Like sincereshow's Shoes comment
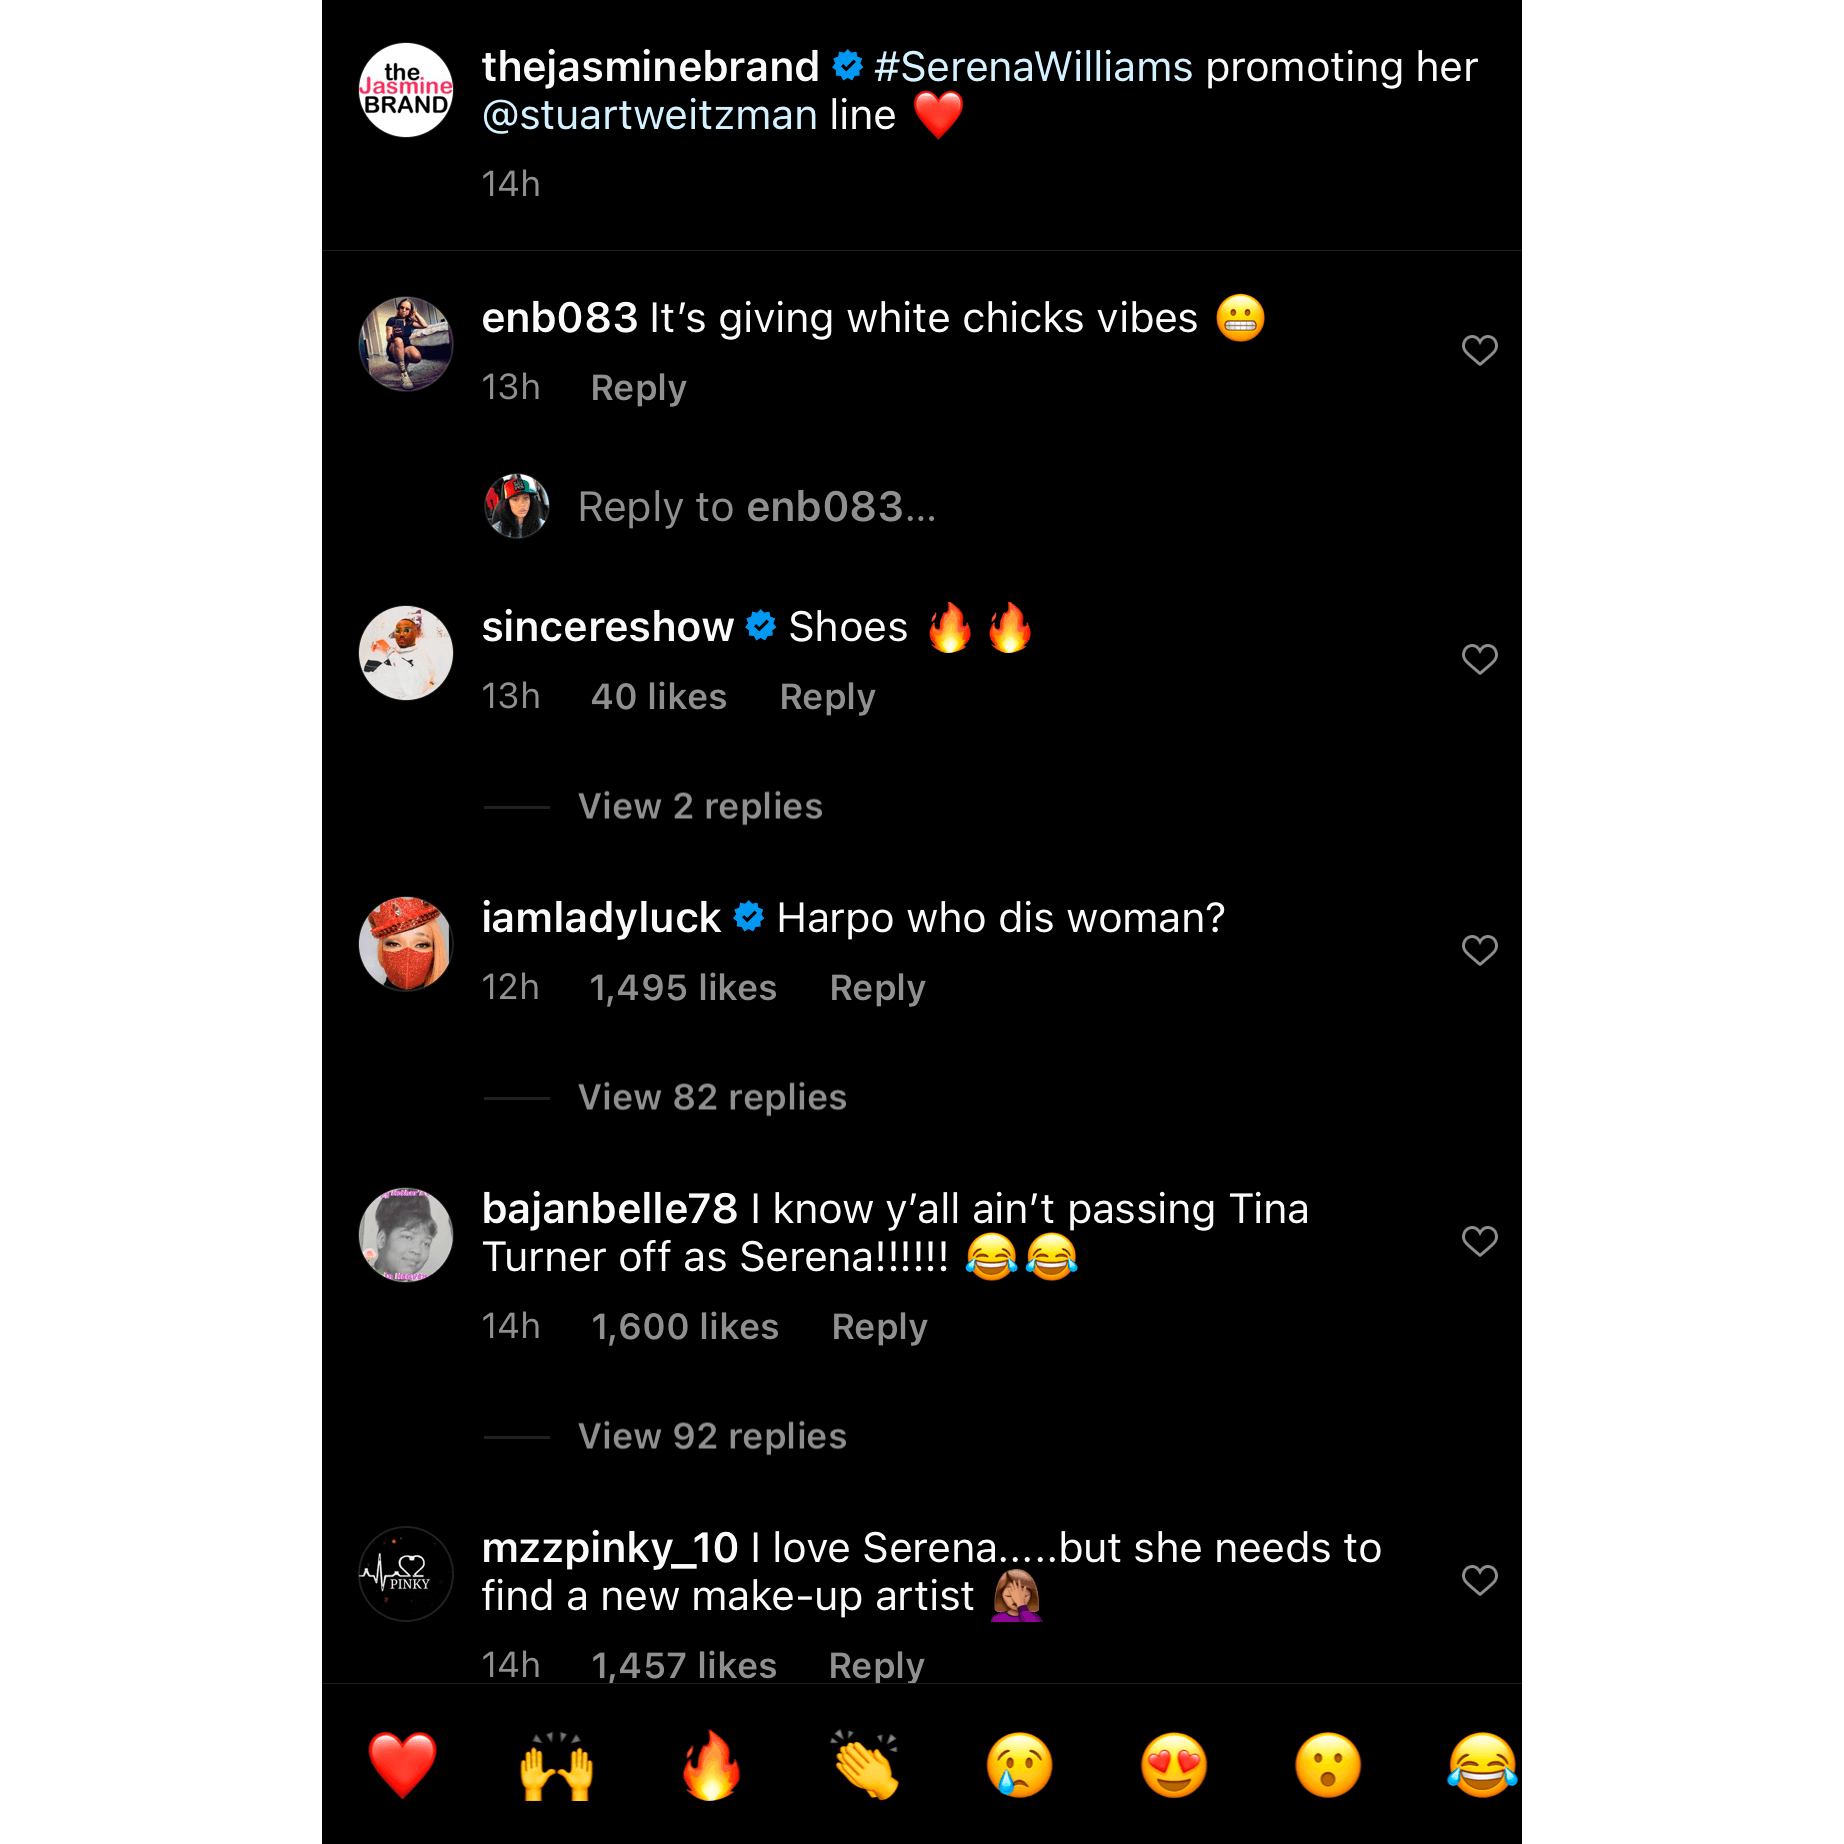Image resolution: width=1844 pixels, height=1844 pixels. click(x=1479, y=659)
